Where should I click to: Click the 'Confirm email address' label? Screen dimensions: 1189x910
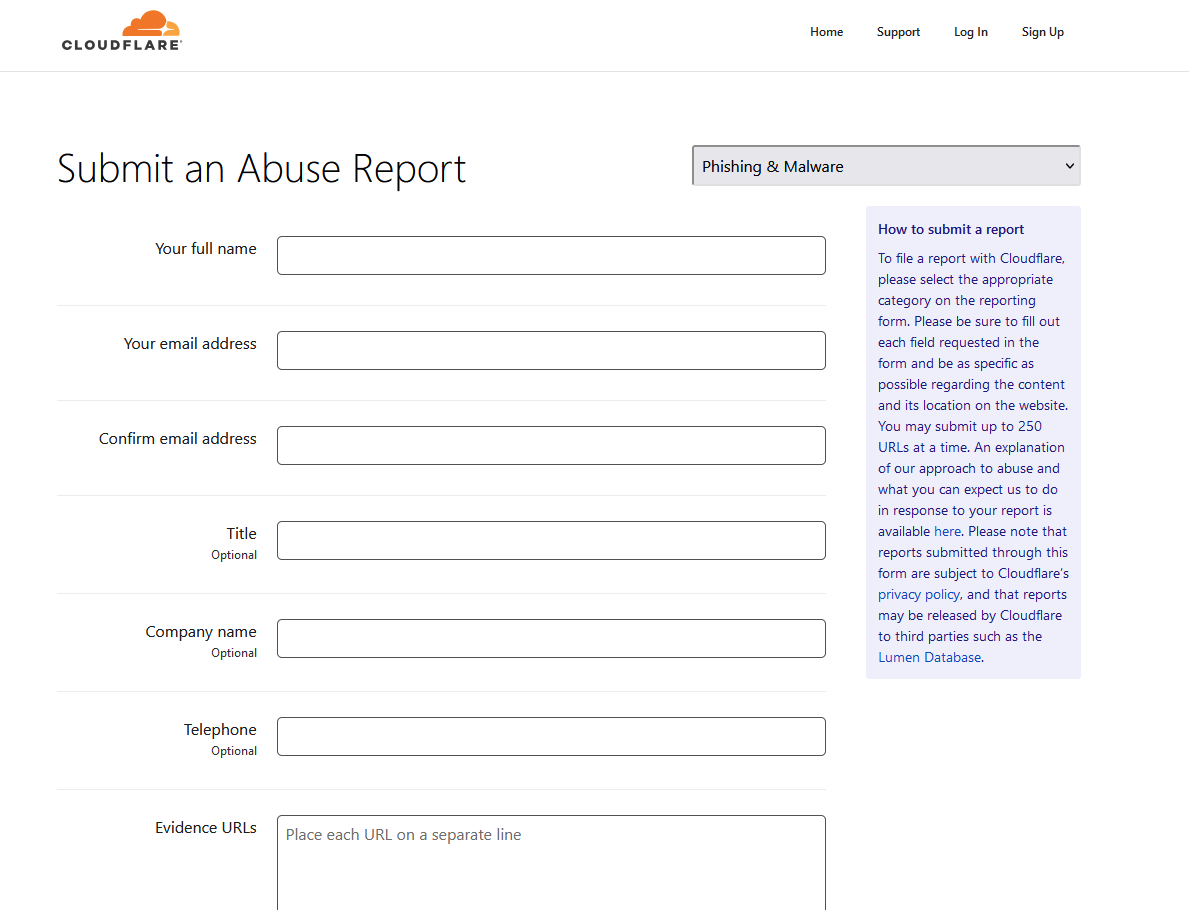tap(177, 438)
